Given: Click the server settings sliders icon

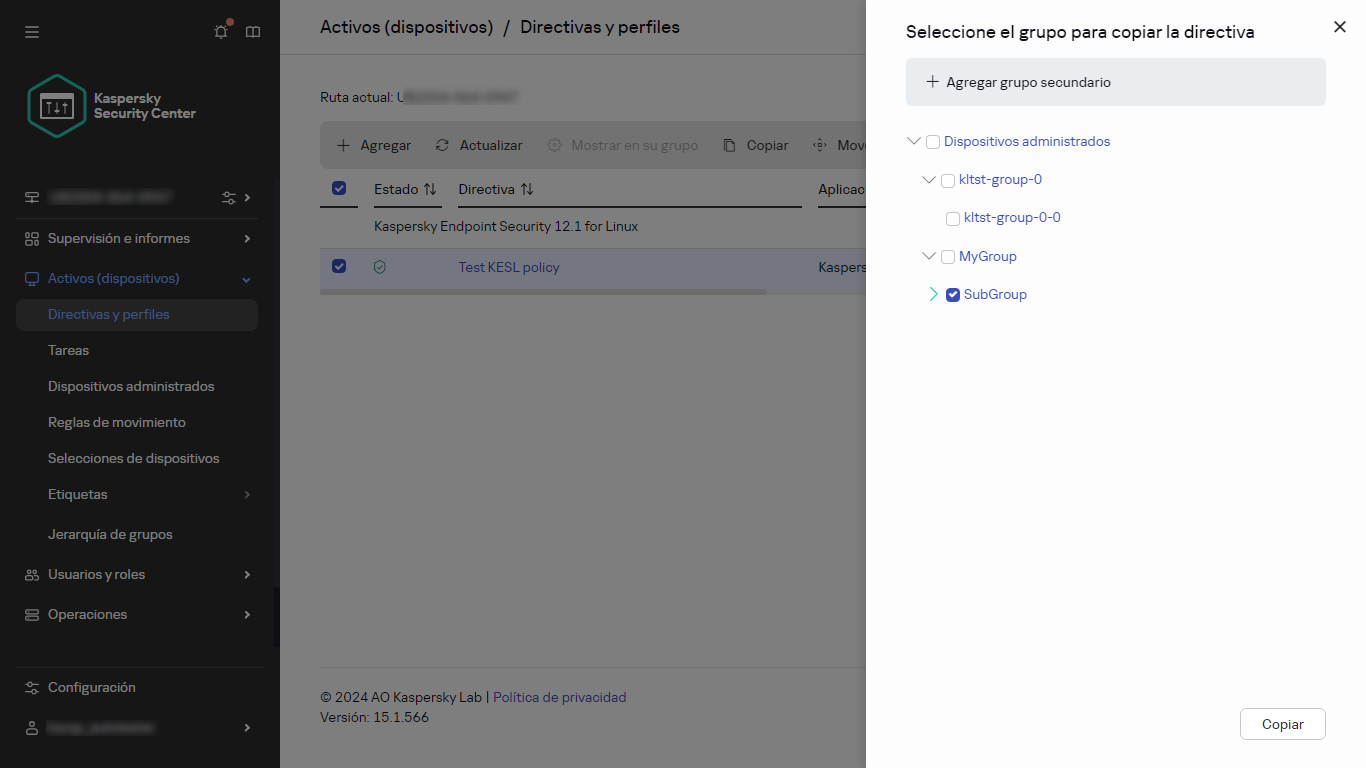Looking at the screenshot, I should click(x=229, y=198).
